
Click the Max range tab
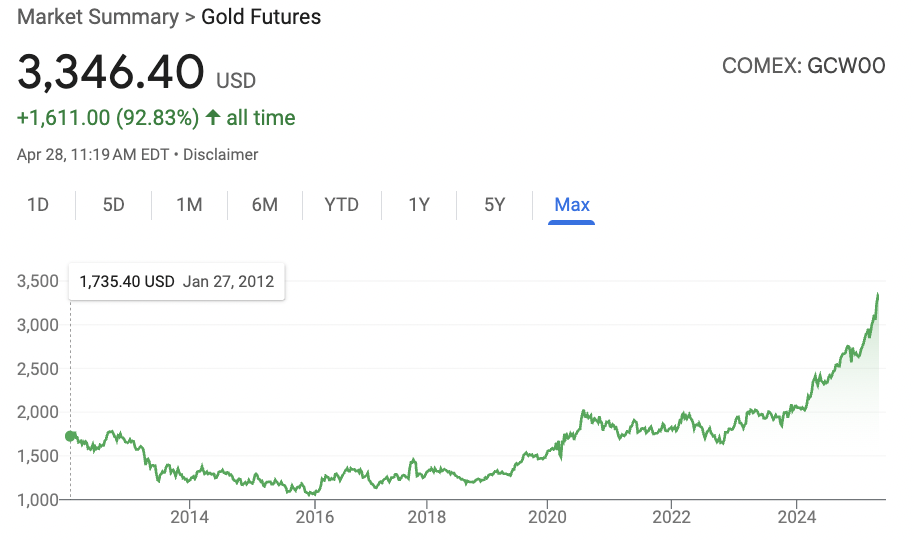[x=572, y=205]
